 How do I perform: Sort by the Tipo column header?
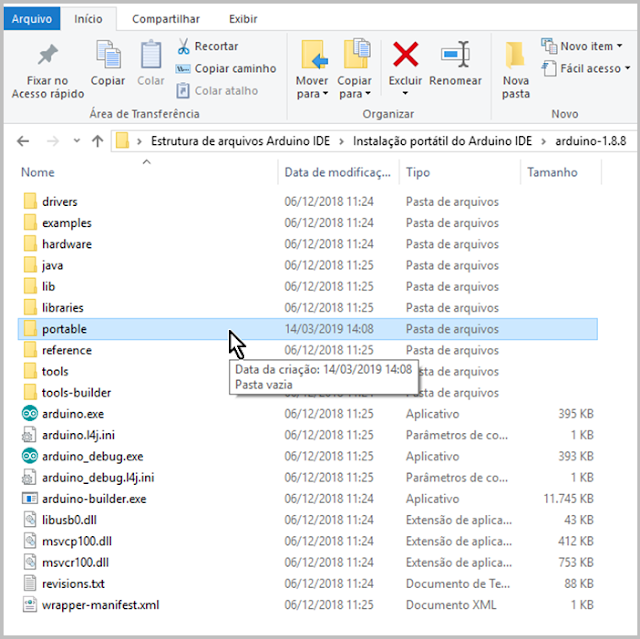(x=418, y=172)
